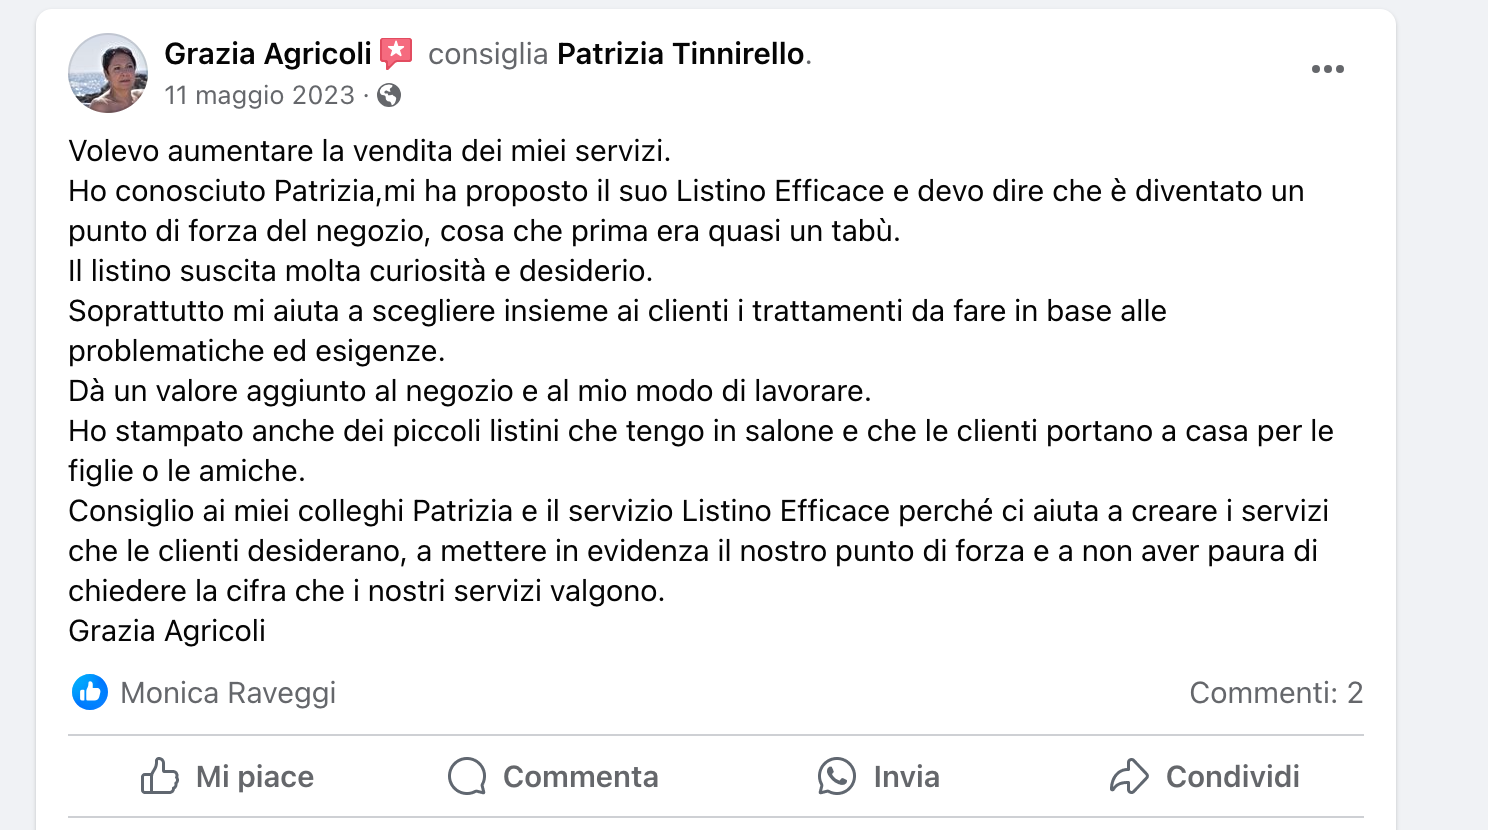Click the WhatsApp icon next to Invia
Viewport: 1488px width, 830px height.
coord(837,776)
